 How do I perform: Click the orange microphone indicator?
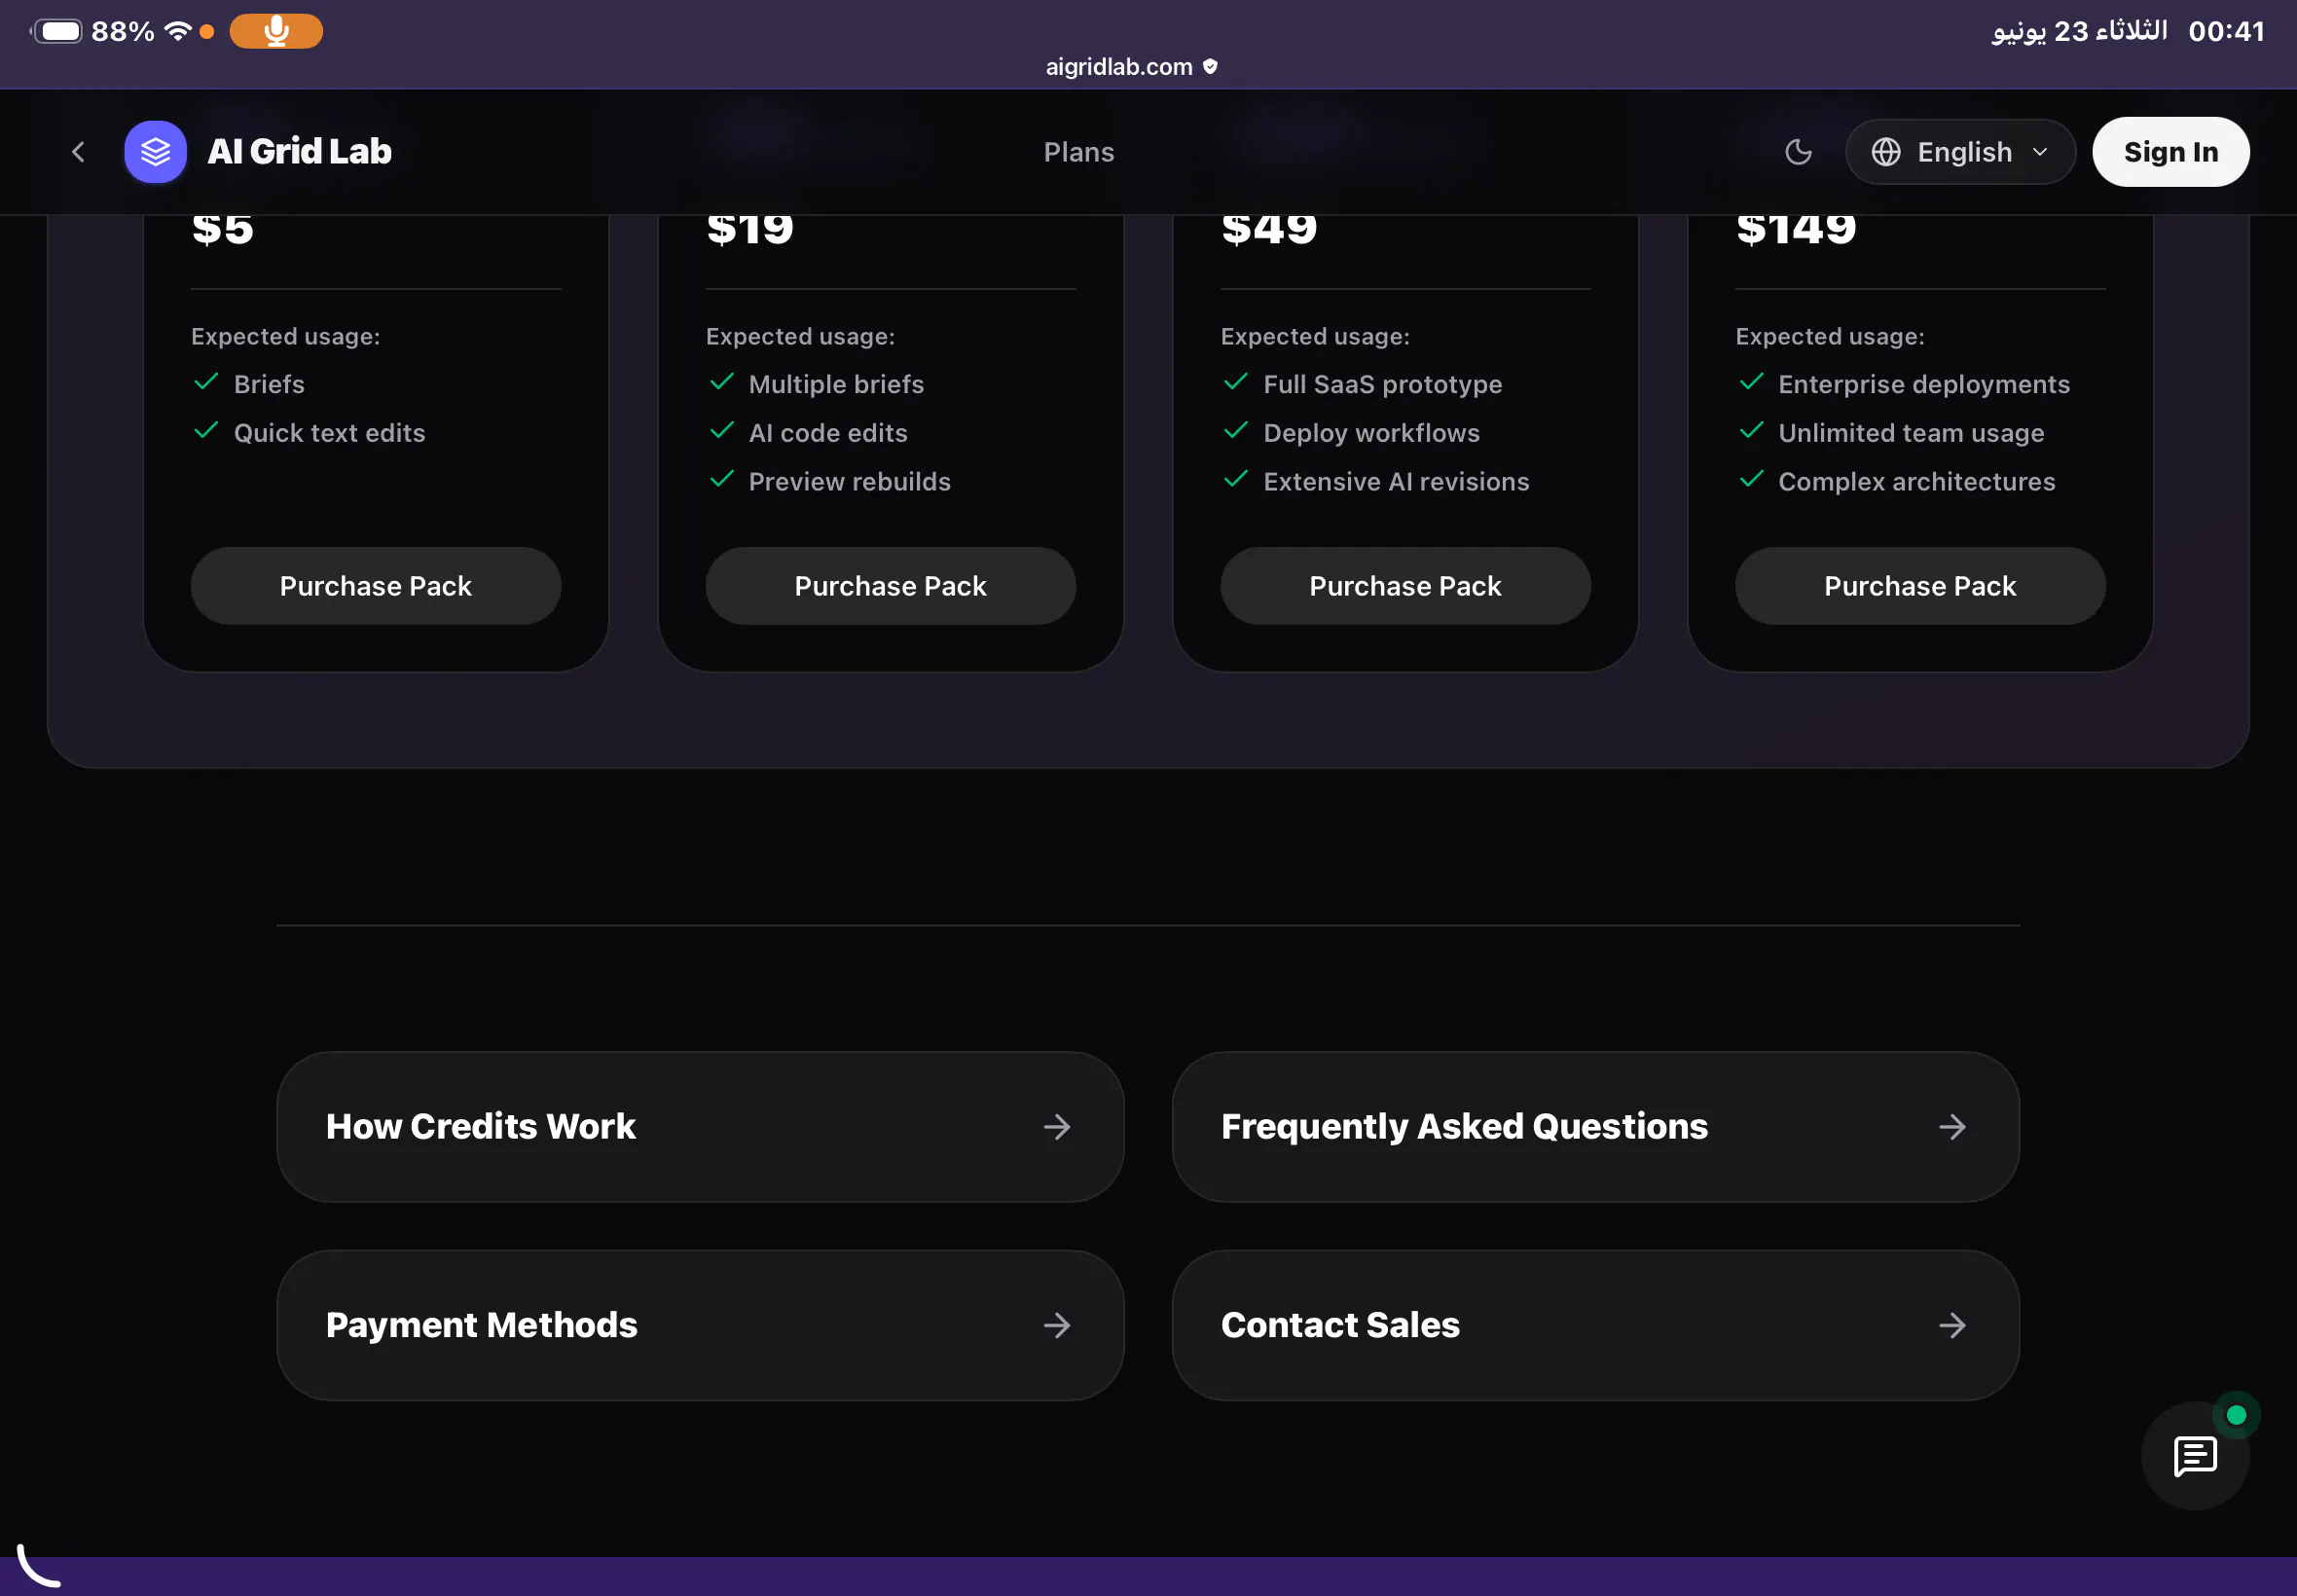276,31
